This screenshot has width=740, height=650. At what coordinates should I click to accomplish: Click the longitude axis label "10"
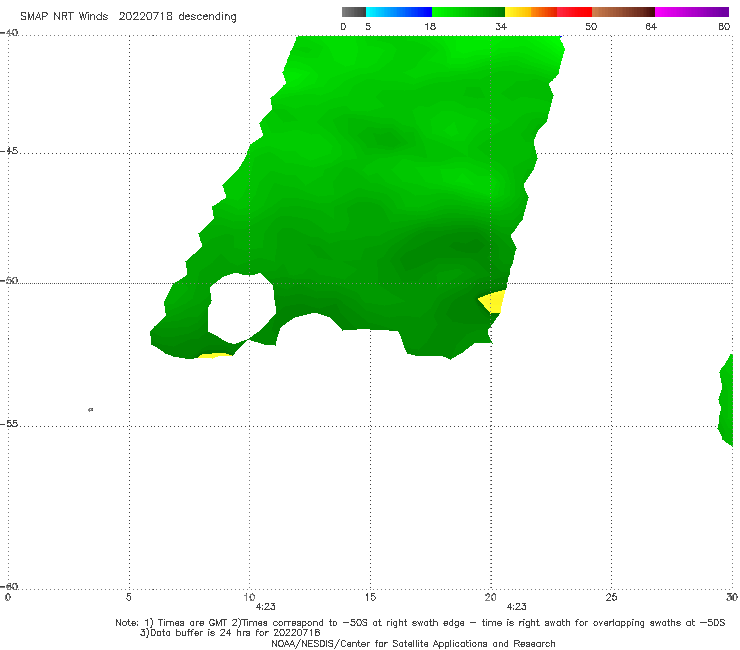pyautogui.click(x=249, y=597)
